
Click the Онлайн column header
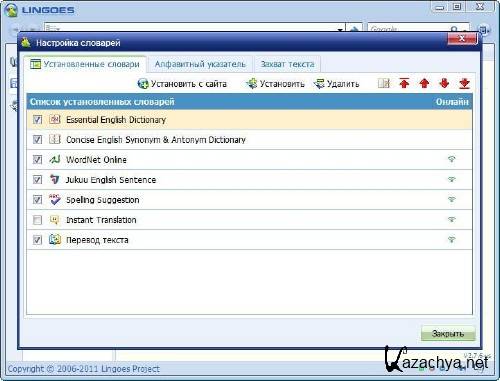pyautogui.click(x=452, y=102)
